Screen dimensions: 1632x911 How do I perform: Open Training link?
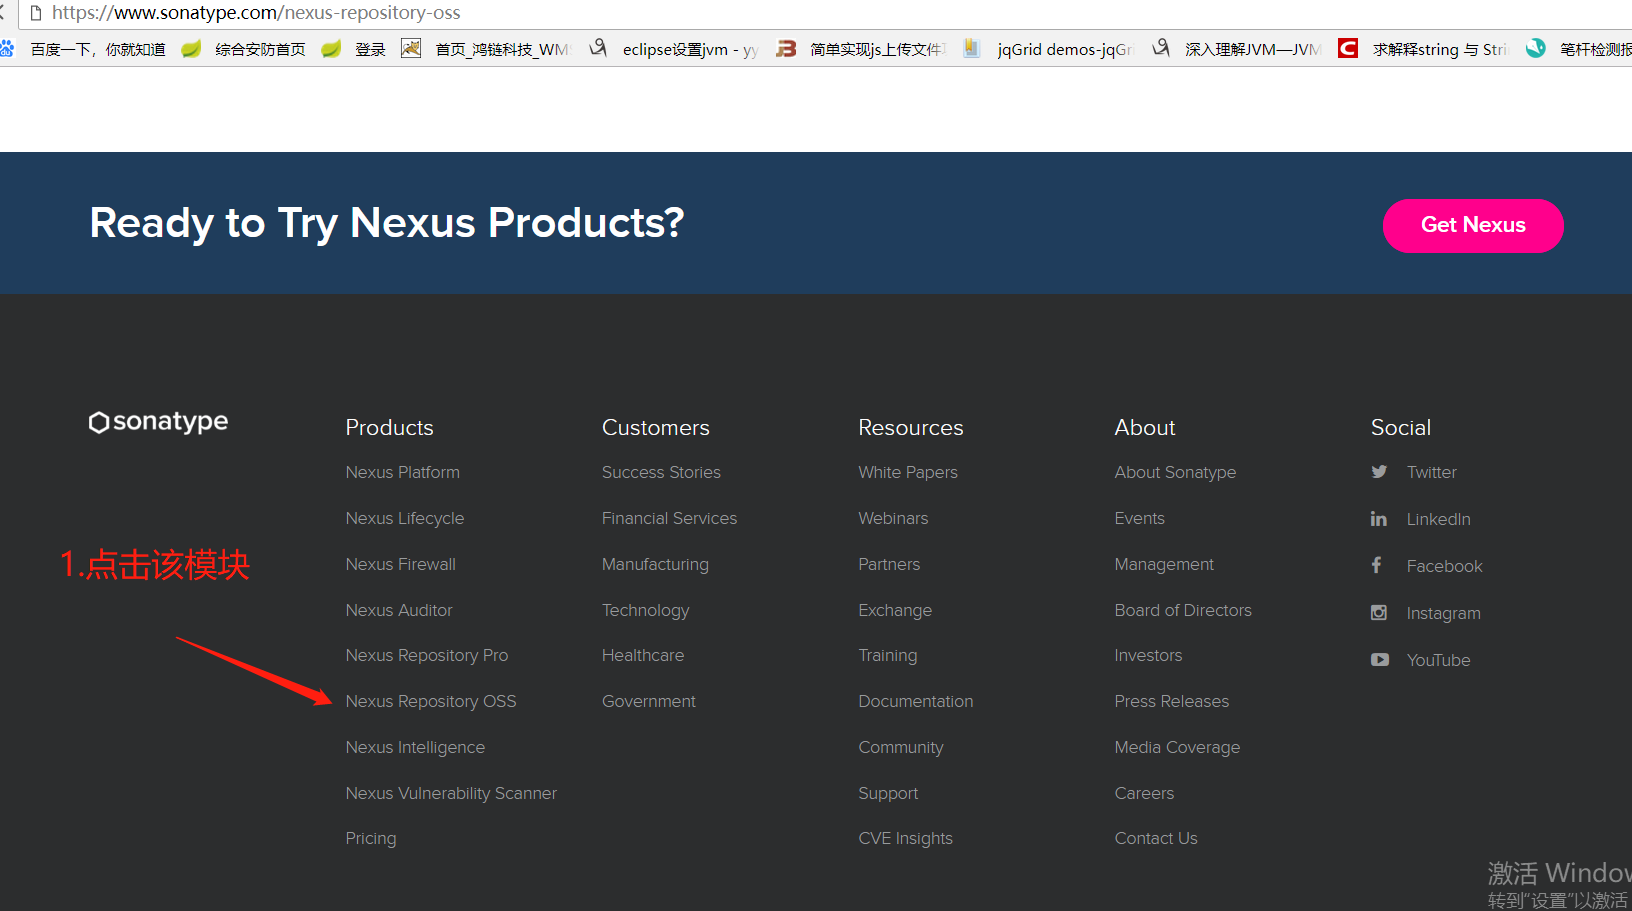[x=887, y=655]
